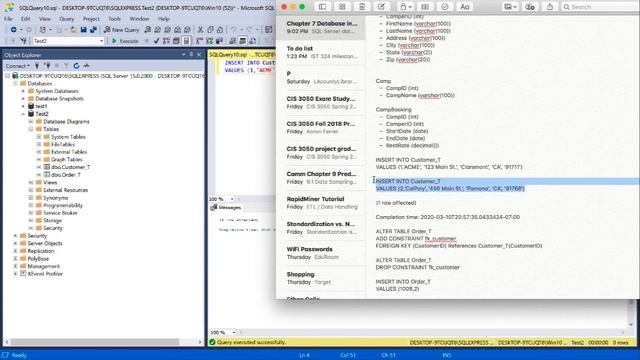Screen dimensions: 640x360
Task: Open the File menu in SSMS
Action: [8, 19]
